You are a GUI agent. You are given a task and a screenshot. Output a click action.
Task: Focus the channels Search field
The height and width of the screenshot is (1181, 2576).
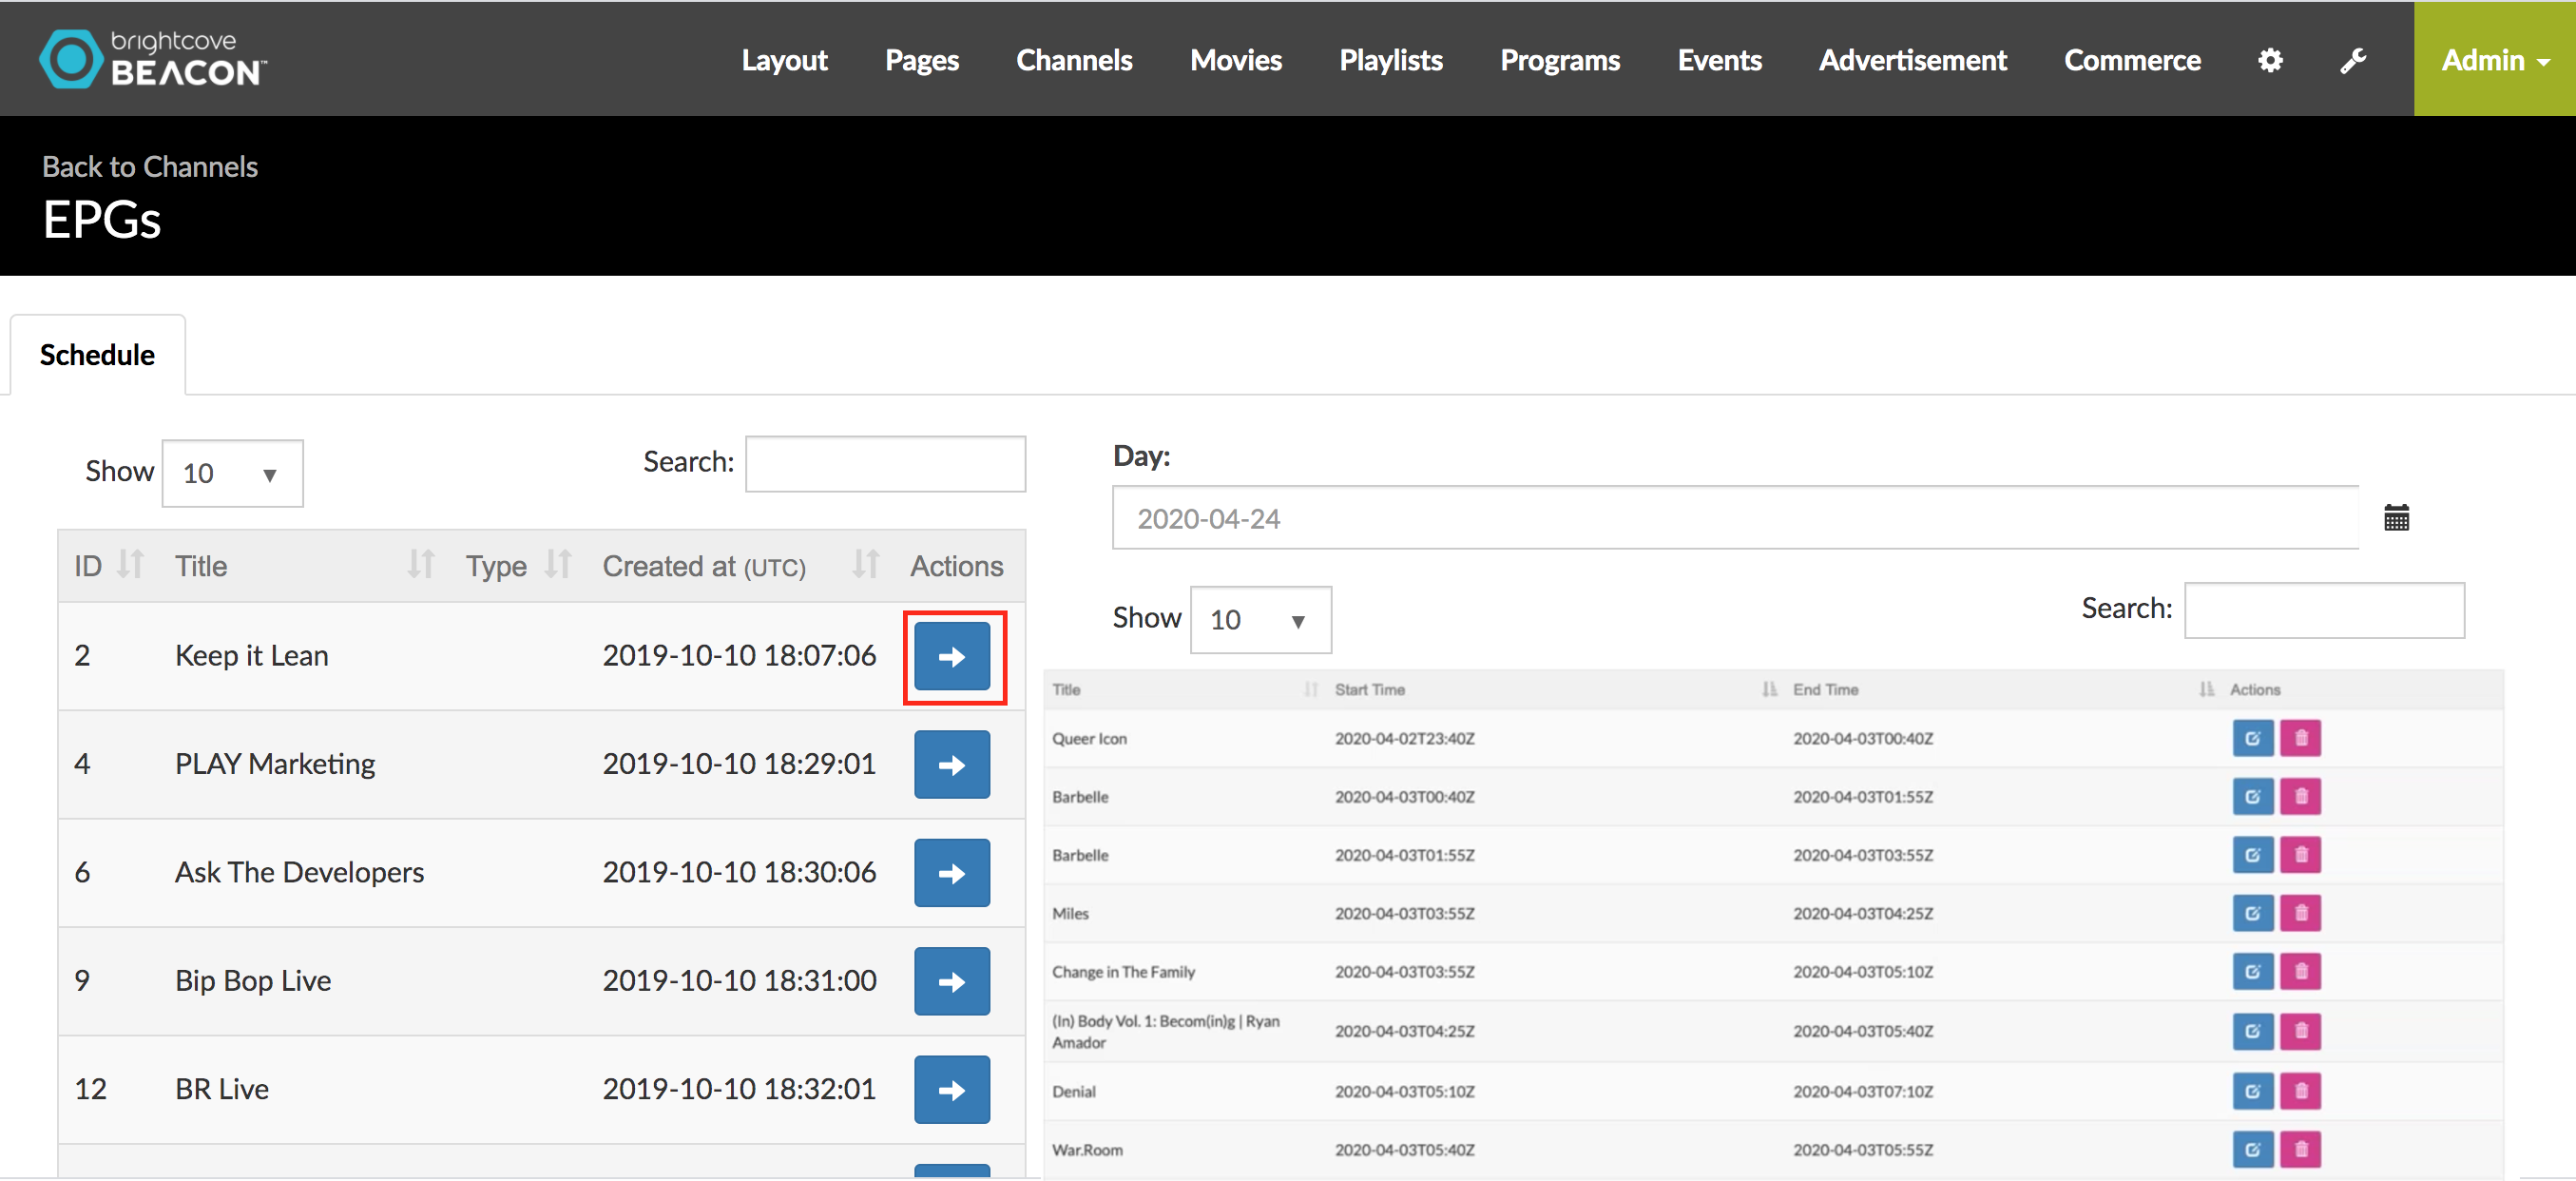[885, 464]
